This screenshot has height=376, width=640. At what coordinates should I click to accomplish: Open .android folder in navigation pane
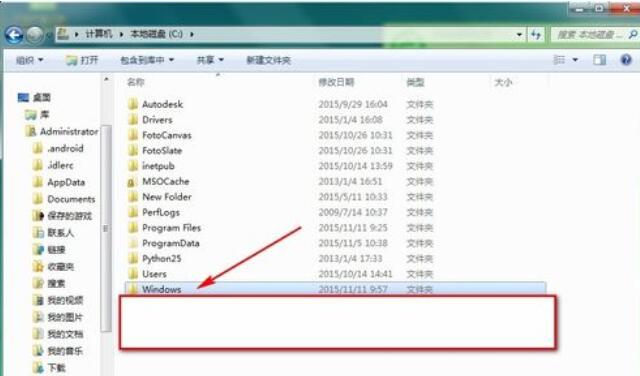[58, 148]
